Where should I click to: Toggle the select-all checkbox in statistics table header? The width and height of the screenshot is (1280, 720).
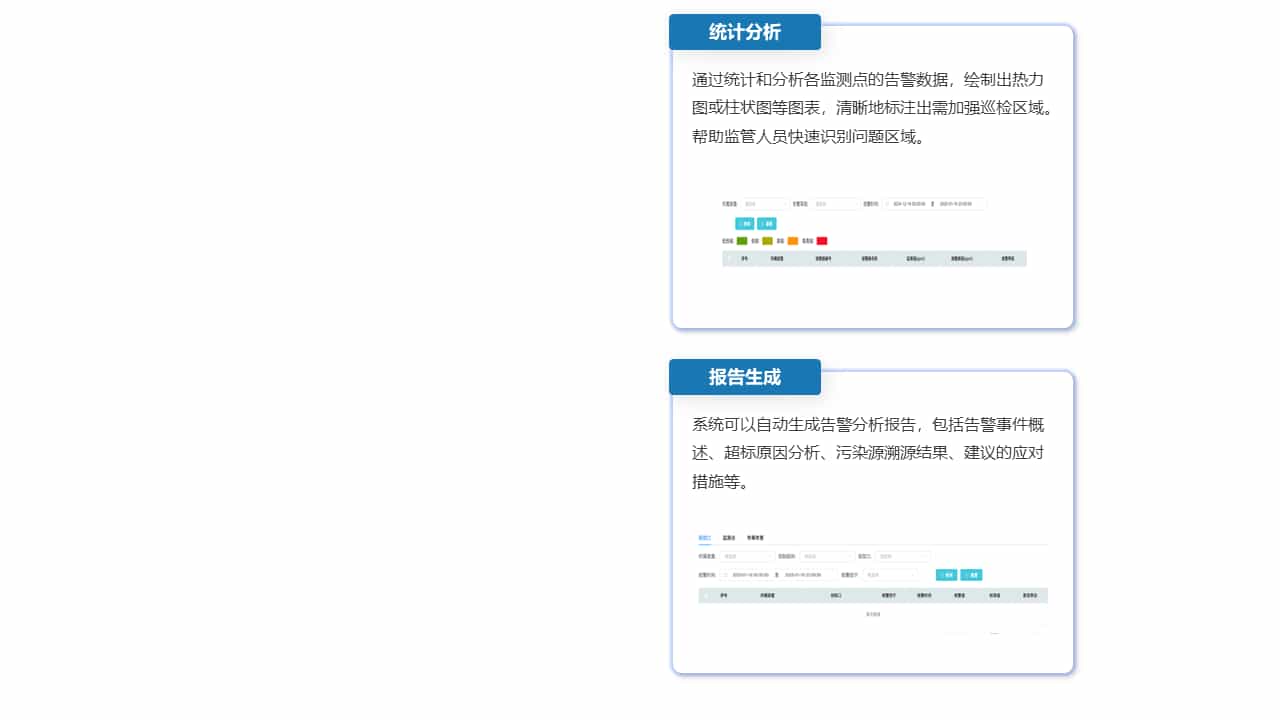click(730, 258)
